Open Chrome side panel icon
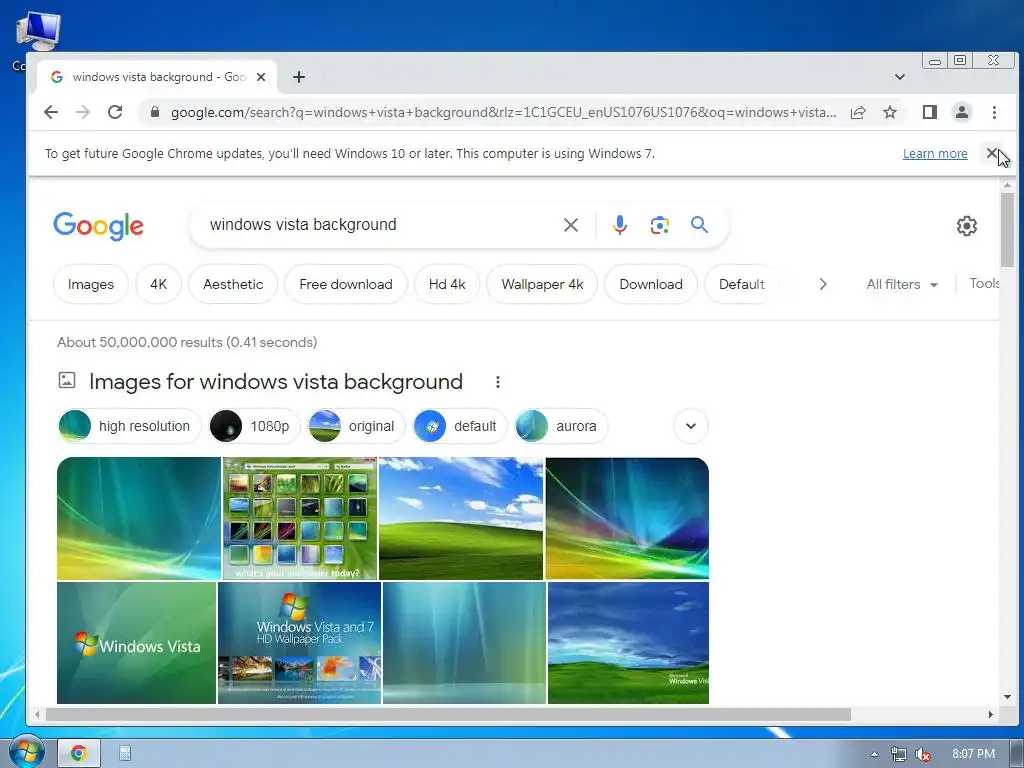Screen dimensions: 1024x768 [930, 112]
